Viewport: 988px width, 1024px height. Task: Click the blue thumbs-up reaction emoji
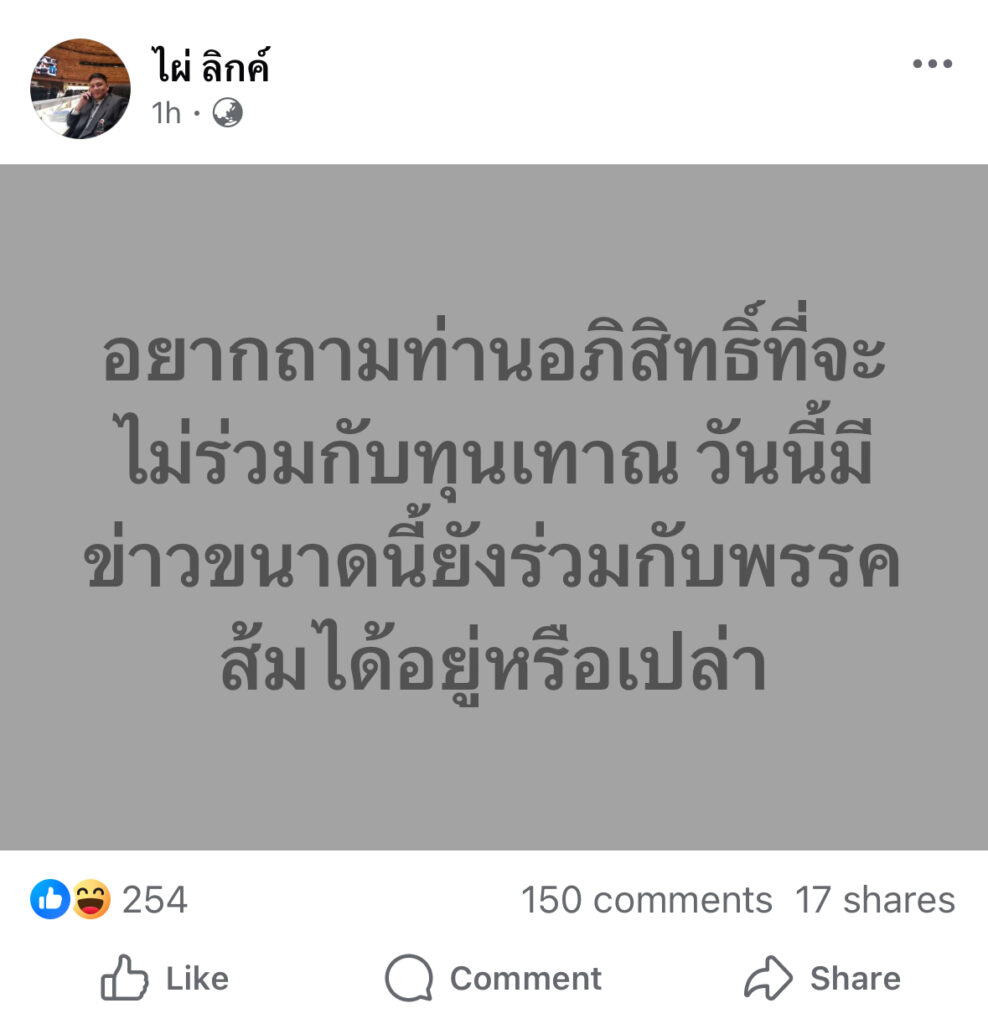pos(50,899)
